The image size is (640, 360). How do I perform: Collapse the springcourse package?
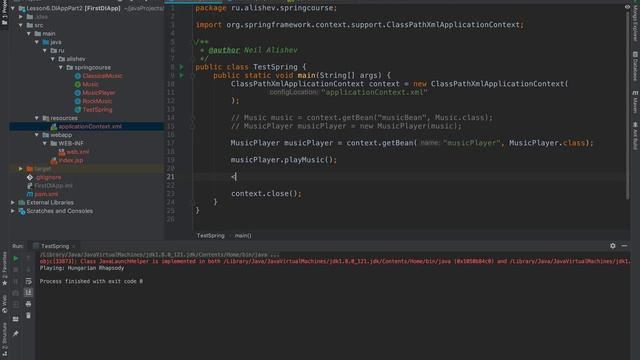61,67
